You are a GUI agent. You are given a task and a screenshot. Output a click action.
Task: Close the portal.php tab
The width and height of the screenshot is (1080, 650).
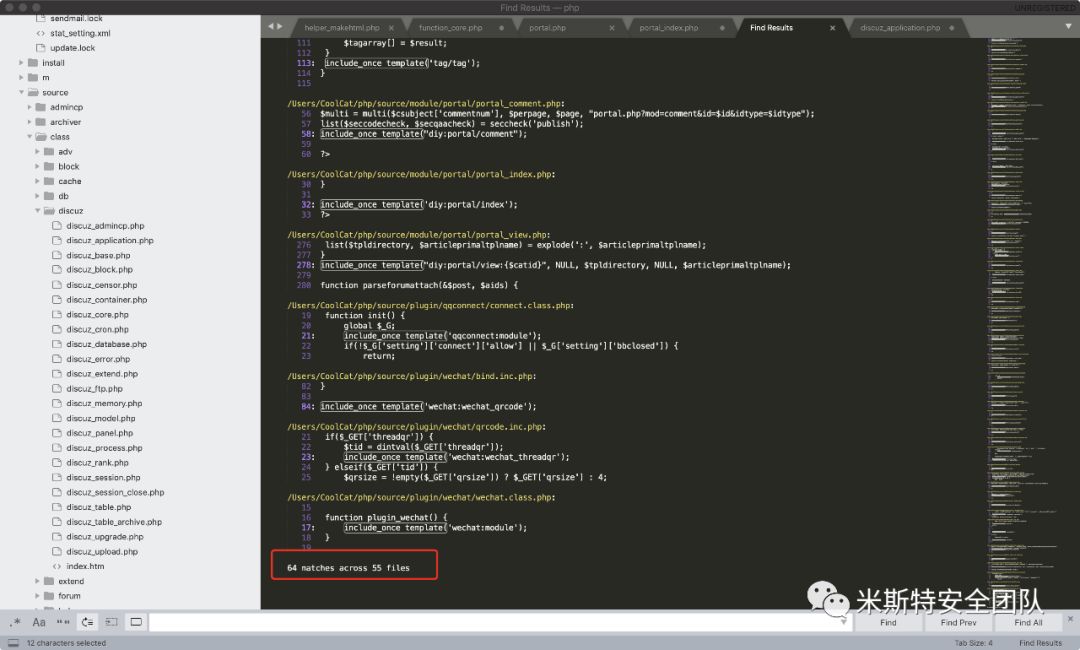pos(612,28)
